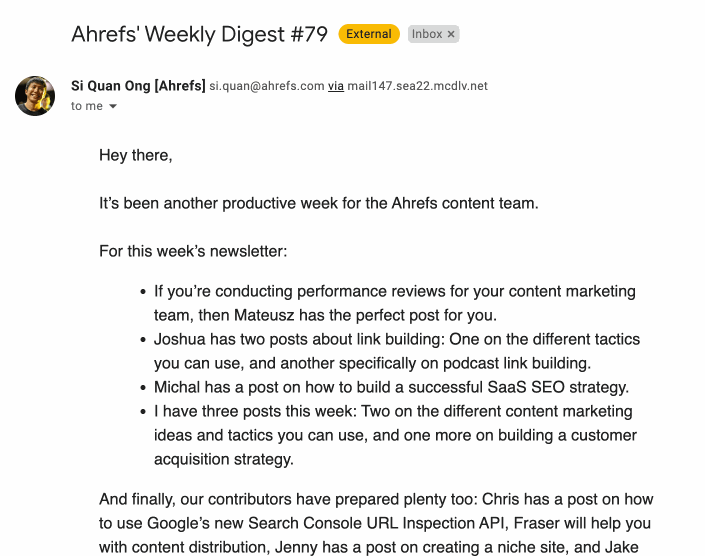The height and width of the screenshot is (556, 705).
Task: Remove the Inbox label with its X
Action: [451, 34]
